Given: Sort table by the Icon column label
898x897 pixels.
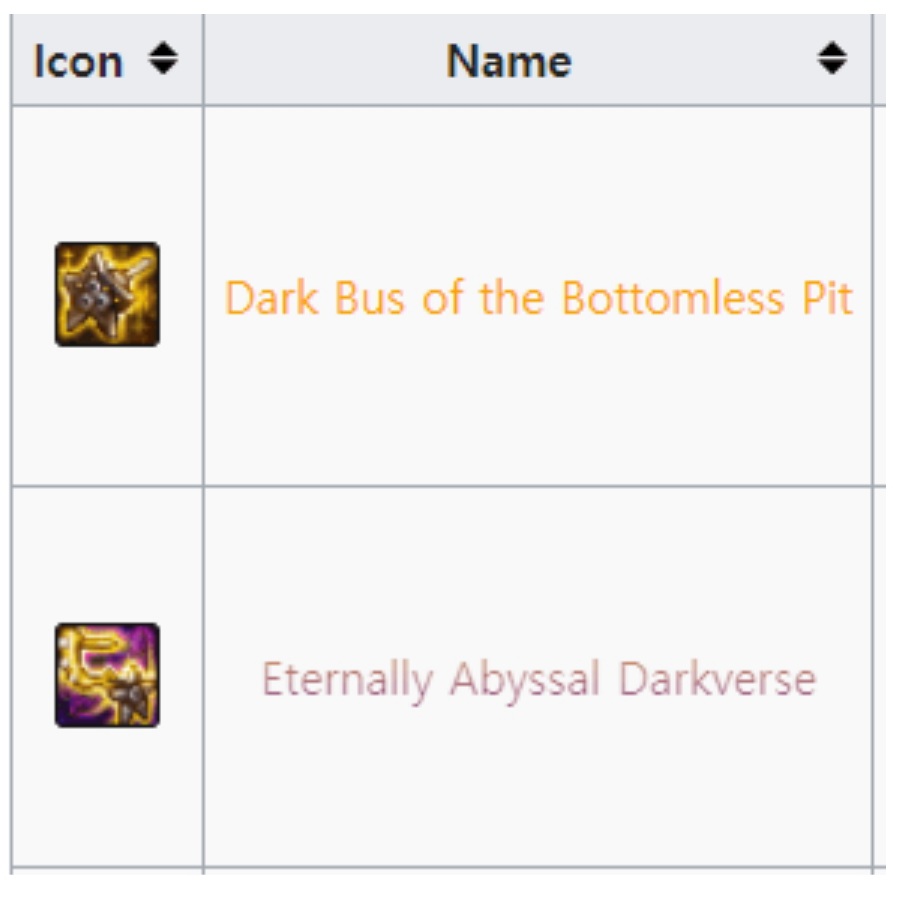Looking at the screenshot, I should pyautogui.click(x=78, y=61).
